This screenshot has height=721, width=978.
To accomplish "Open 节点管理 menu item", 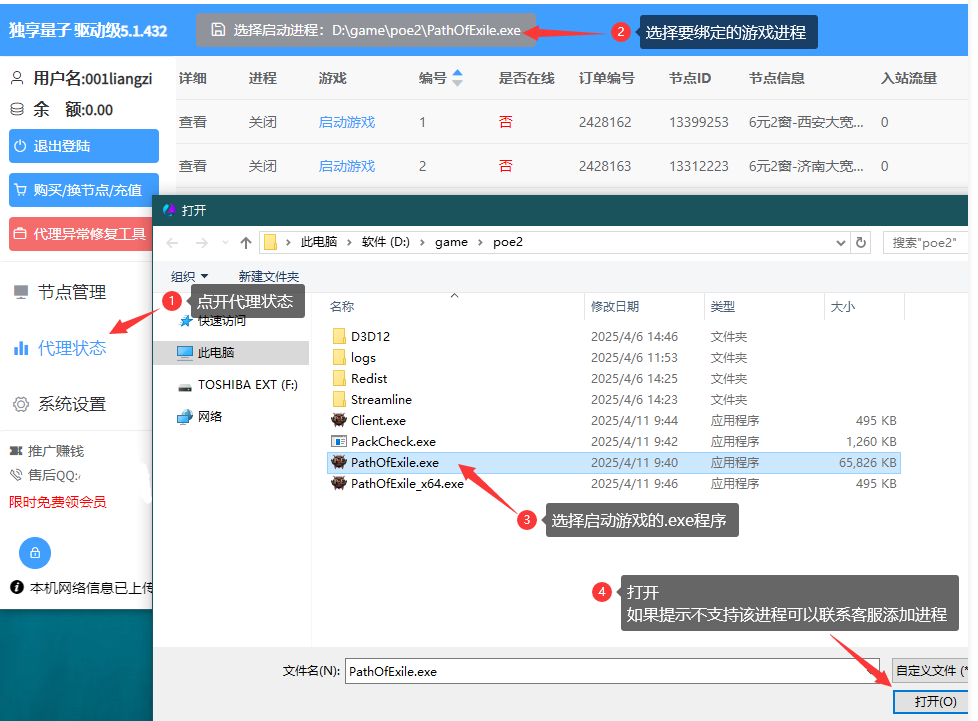I will (72, 292).
